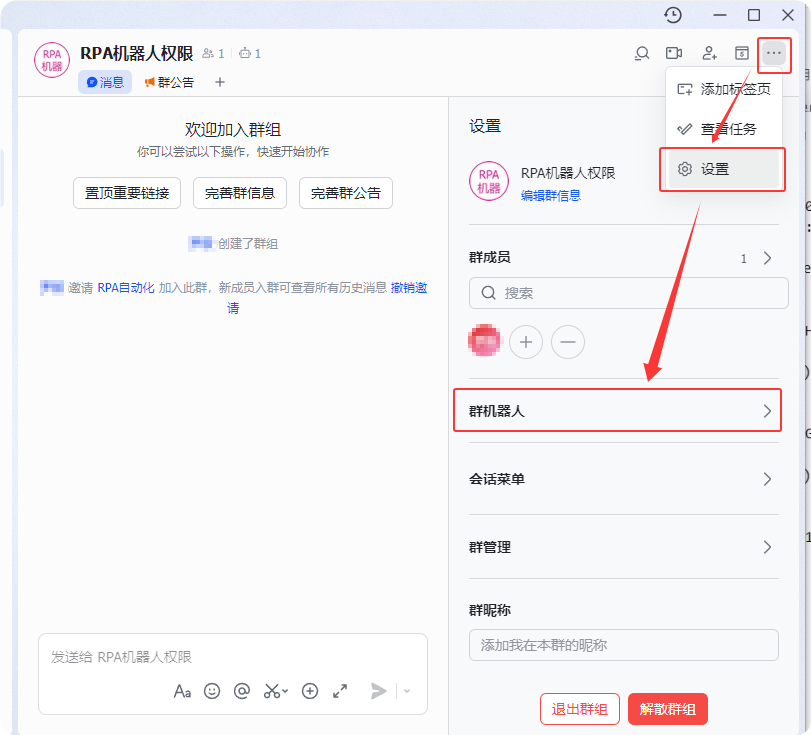This screenshot has height=735, width=811.
Task: Click the 编辑群信息 link
Action: pyautogui.click(x=551, y=196)
